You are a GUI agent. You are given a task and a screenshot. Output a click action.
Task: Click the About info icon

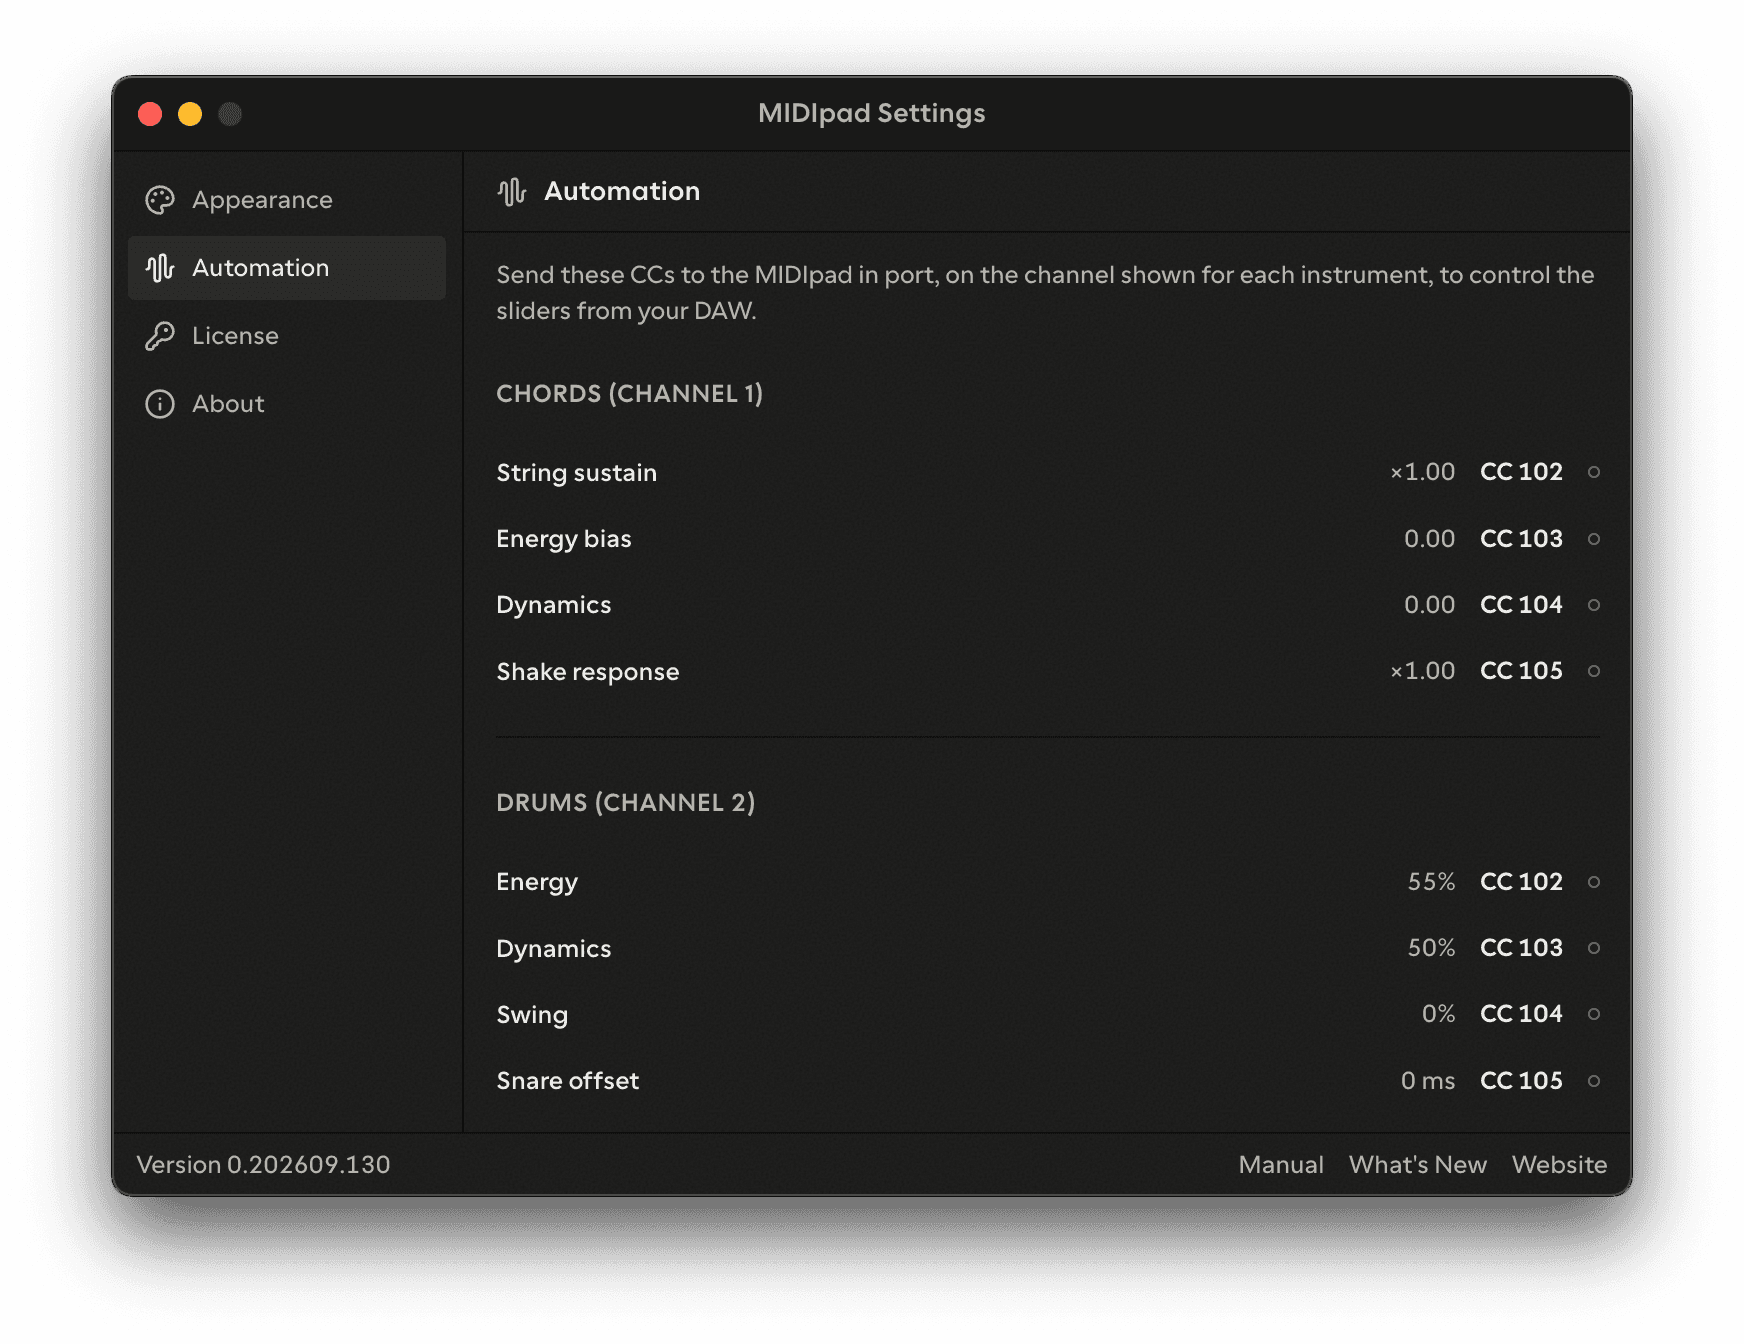[160, 404]
